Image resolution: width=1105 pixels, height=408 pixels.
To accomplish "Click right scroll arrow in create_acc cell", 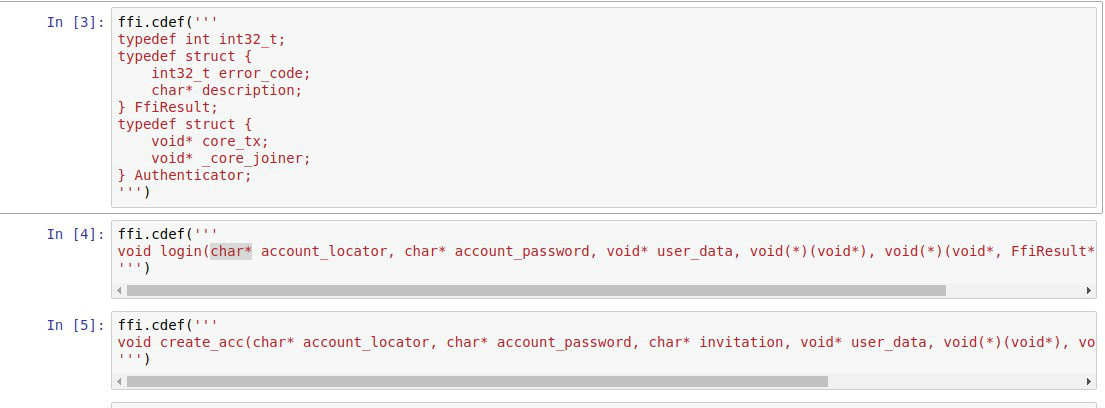I will [x=1090, y=381].
